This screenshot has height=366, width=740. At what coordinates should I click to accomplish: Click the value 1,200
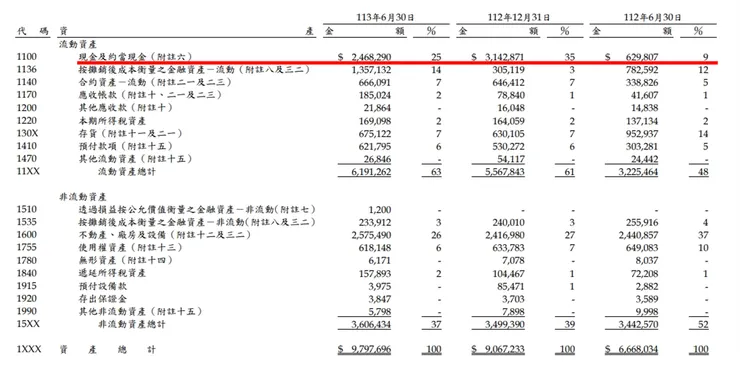[x=380, y=209]
